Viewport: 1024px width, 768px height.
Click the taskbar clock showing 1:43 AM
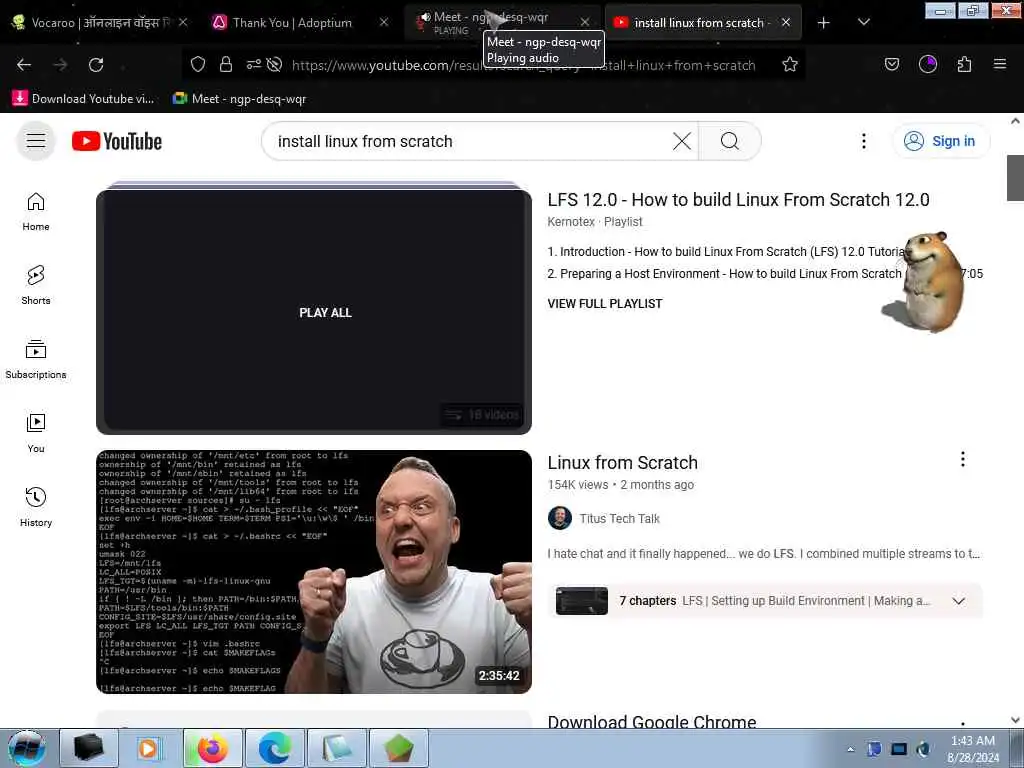[x=972, y=749]
